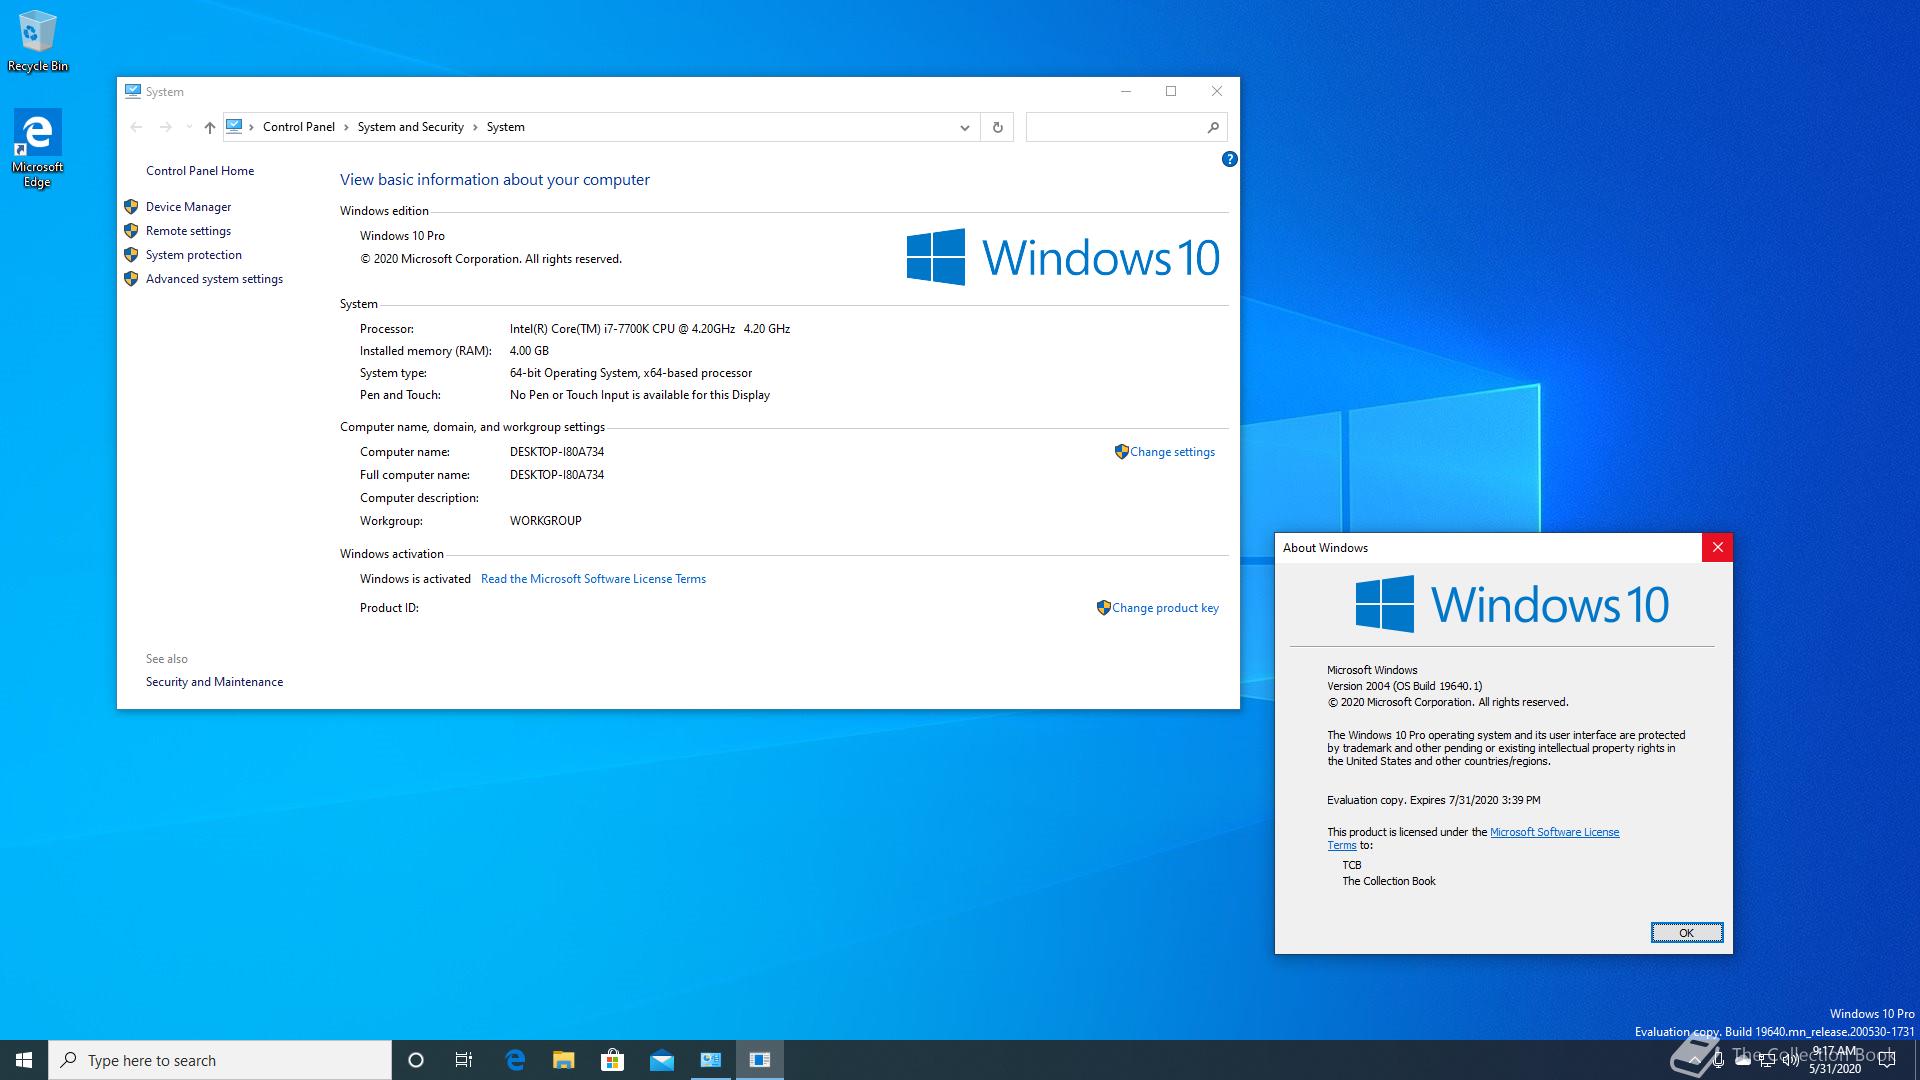The width and height of the screenshot is (1920, 1080).
Task: Go forward in System window
Action: coord(166,127)
